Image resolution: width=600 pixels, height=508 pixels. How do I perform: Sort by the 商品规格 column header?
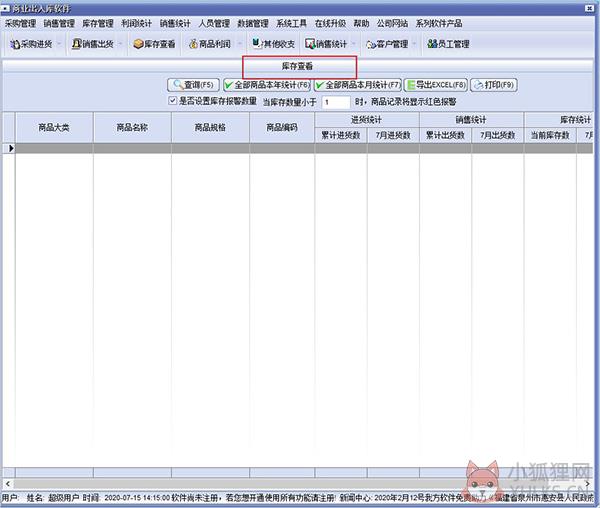[210, 128]
